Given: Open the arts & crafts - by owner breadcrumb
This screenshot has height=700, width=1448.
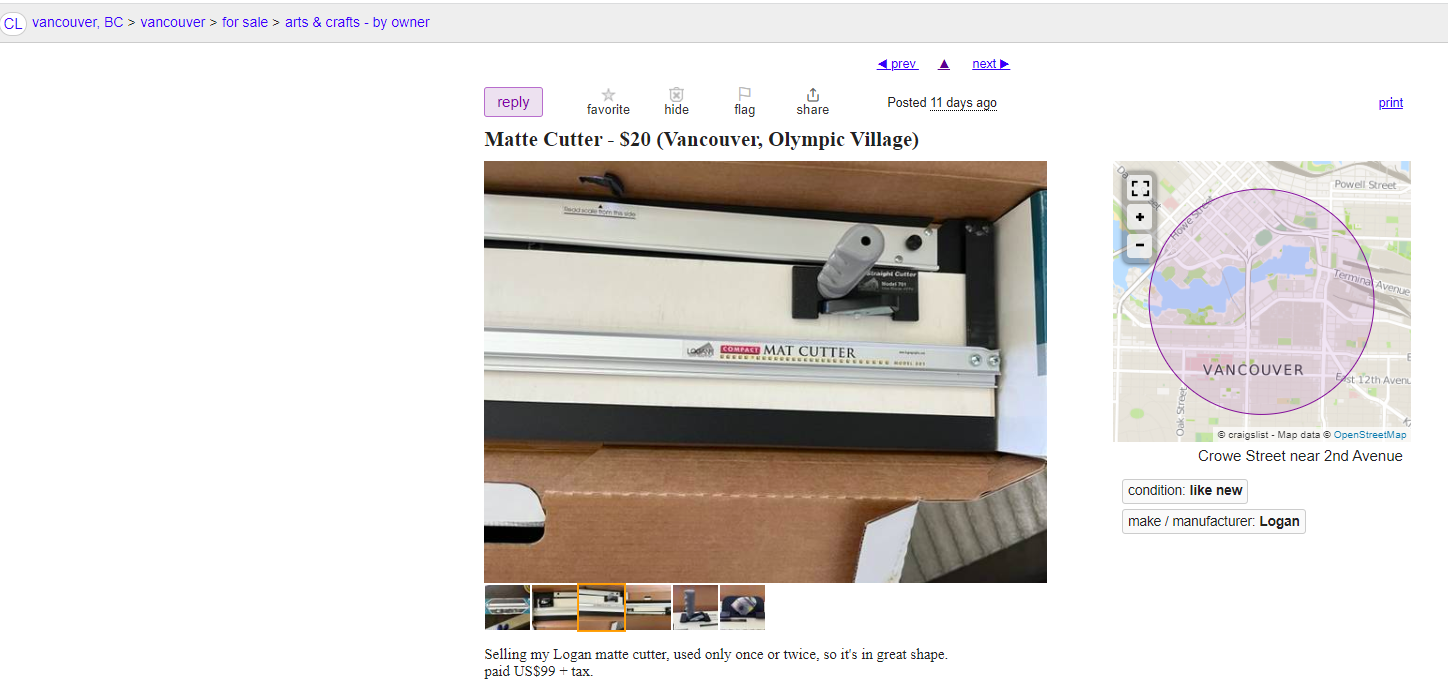Looking at the screenshot, I should point(357,22).
